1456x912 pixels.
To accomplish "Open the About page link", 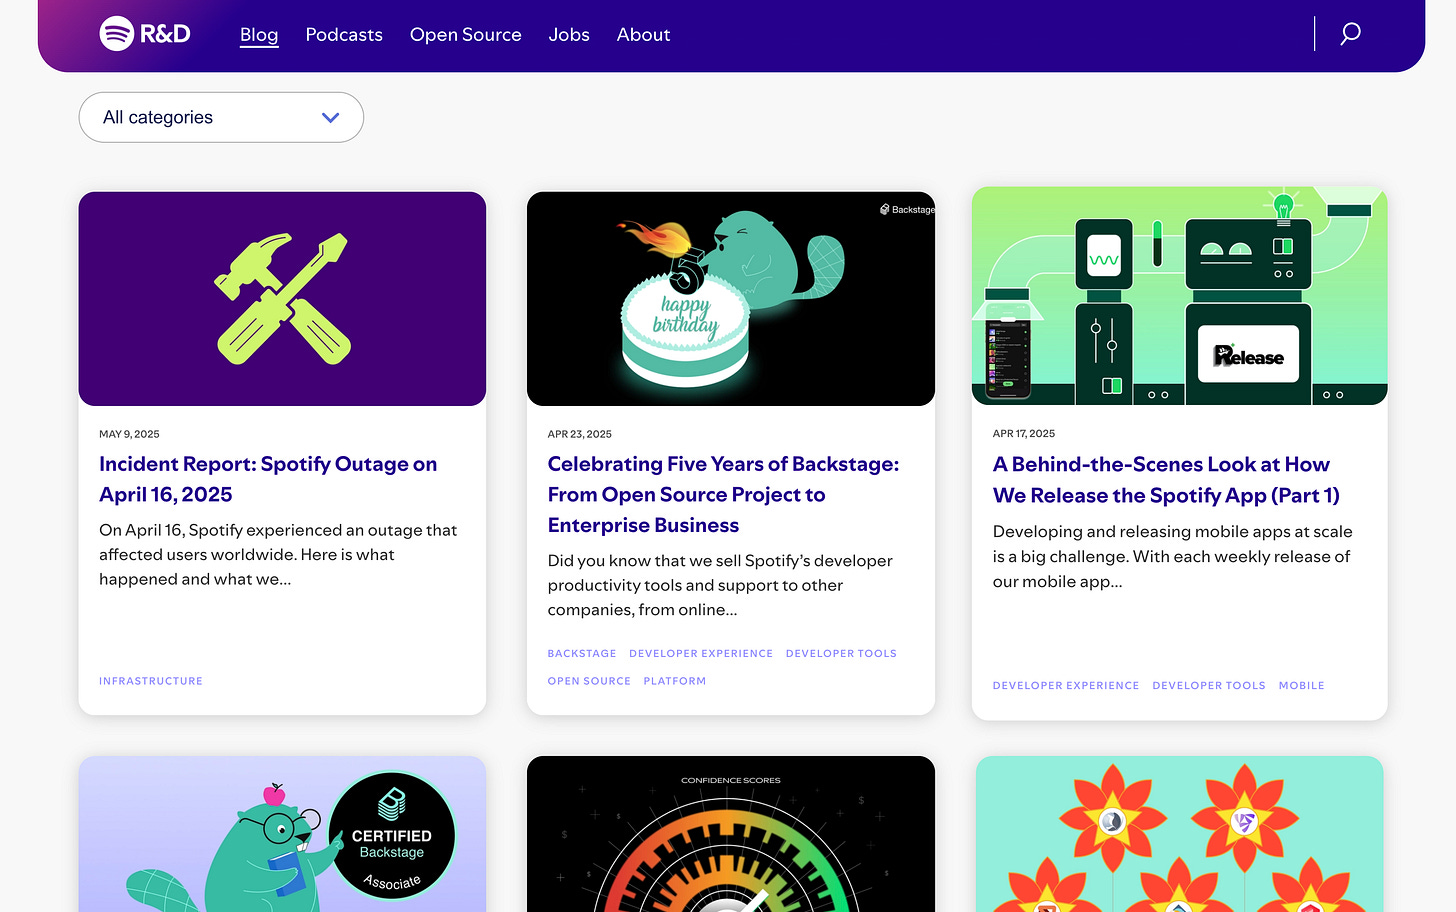I will tap(643, 35).
